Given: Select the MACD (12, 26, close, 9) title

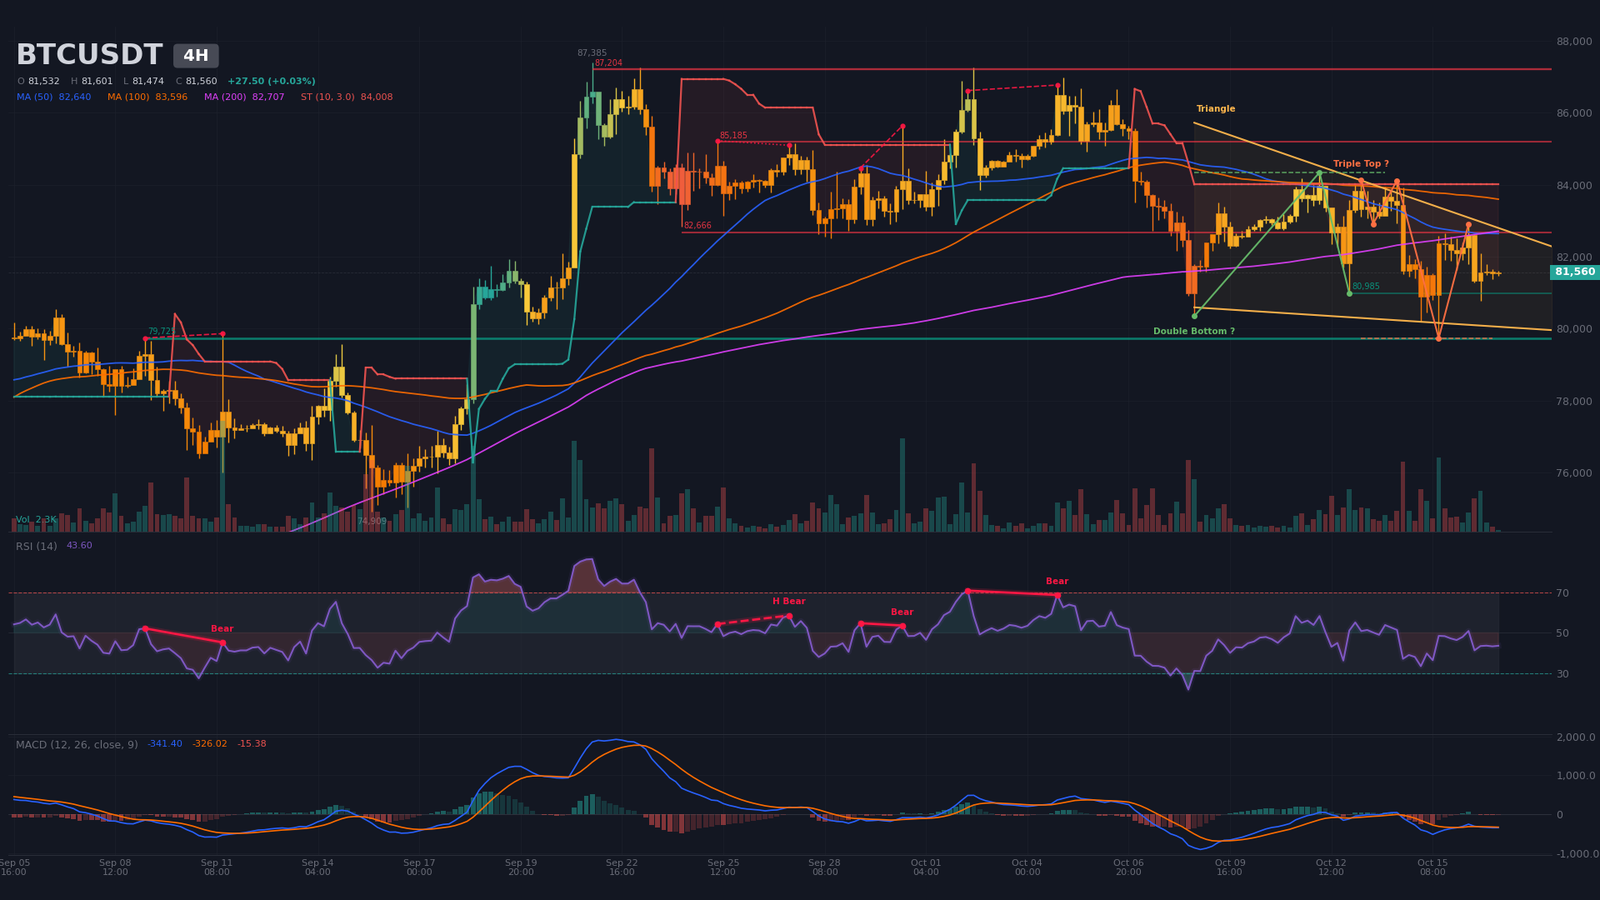Looking at the screenshot, I should 77,745.
